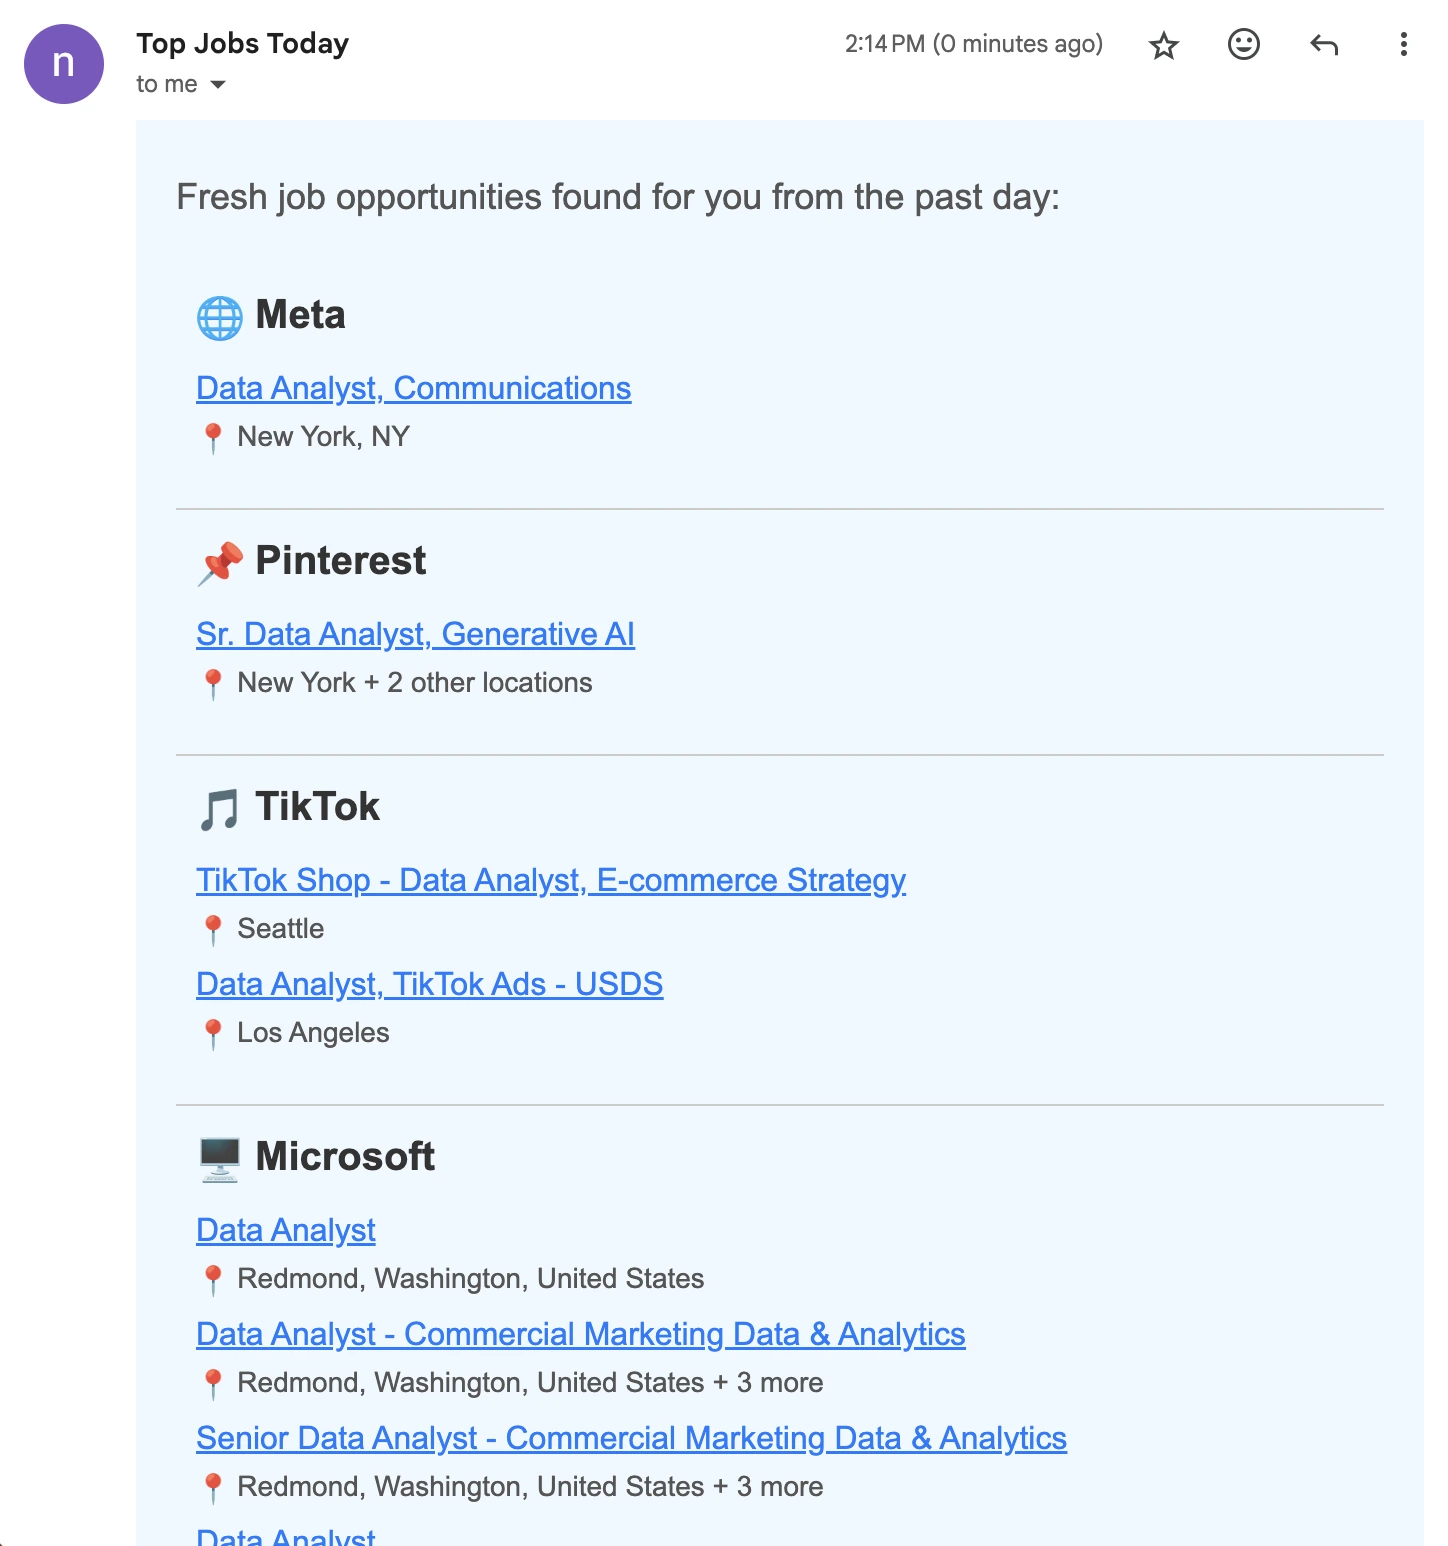The height and width of the screenshot is (1546, 1448).
Task: Click the red pin beside Seattle
Action: click(213, 929)
